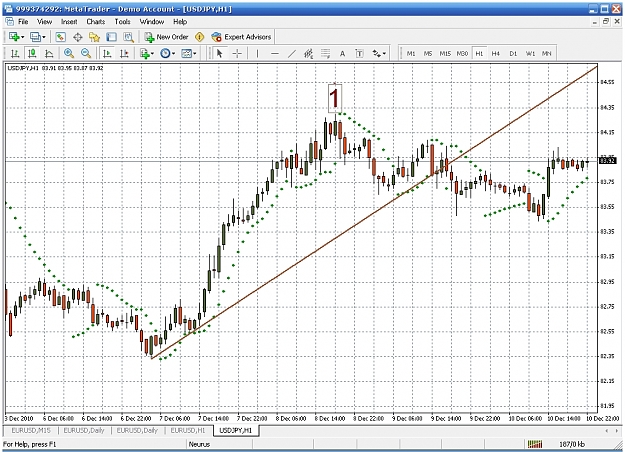Screen dimensions: 625x452
Task: Switch to candlestick chart display
Action: click(32, 53)
